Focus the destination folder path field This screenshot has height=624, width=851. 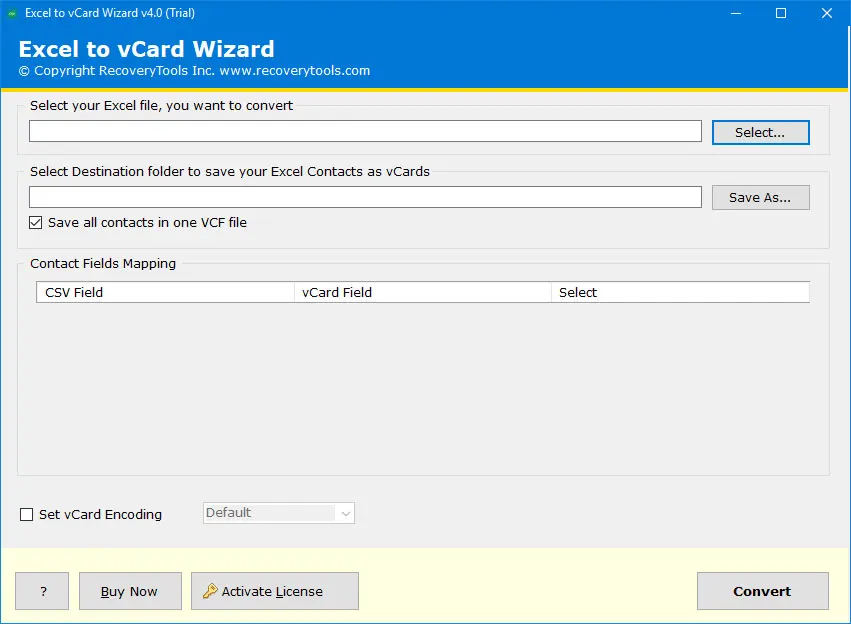(x=365, y=198)
